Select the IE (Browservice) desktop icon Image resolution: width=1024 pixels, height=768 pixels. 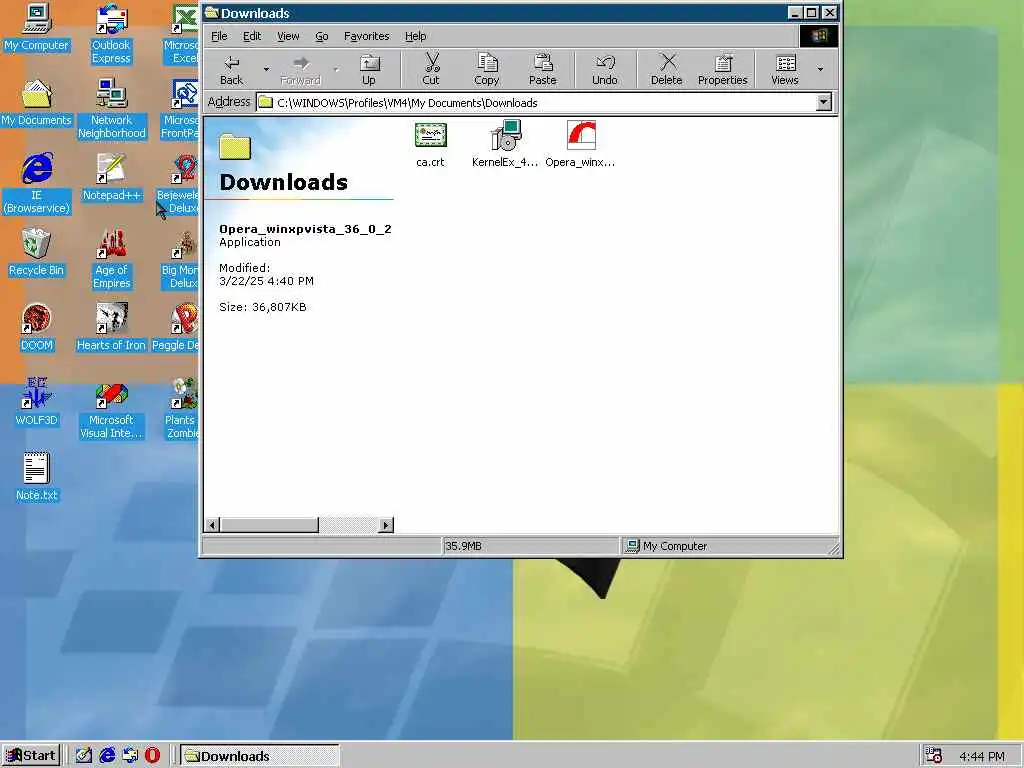[37, 184]
